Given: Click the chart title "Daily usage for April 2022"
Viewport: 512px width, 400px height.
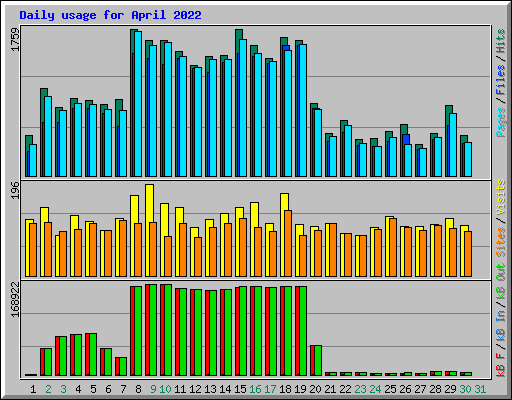Looking at the screenshot, I should click(x=110, y=15).
